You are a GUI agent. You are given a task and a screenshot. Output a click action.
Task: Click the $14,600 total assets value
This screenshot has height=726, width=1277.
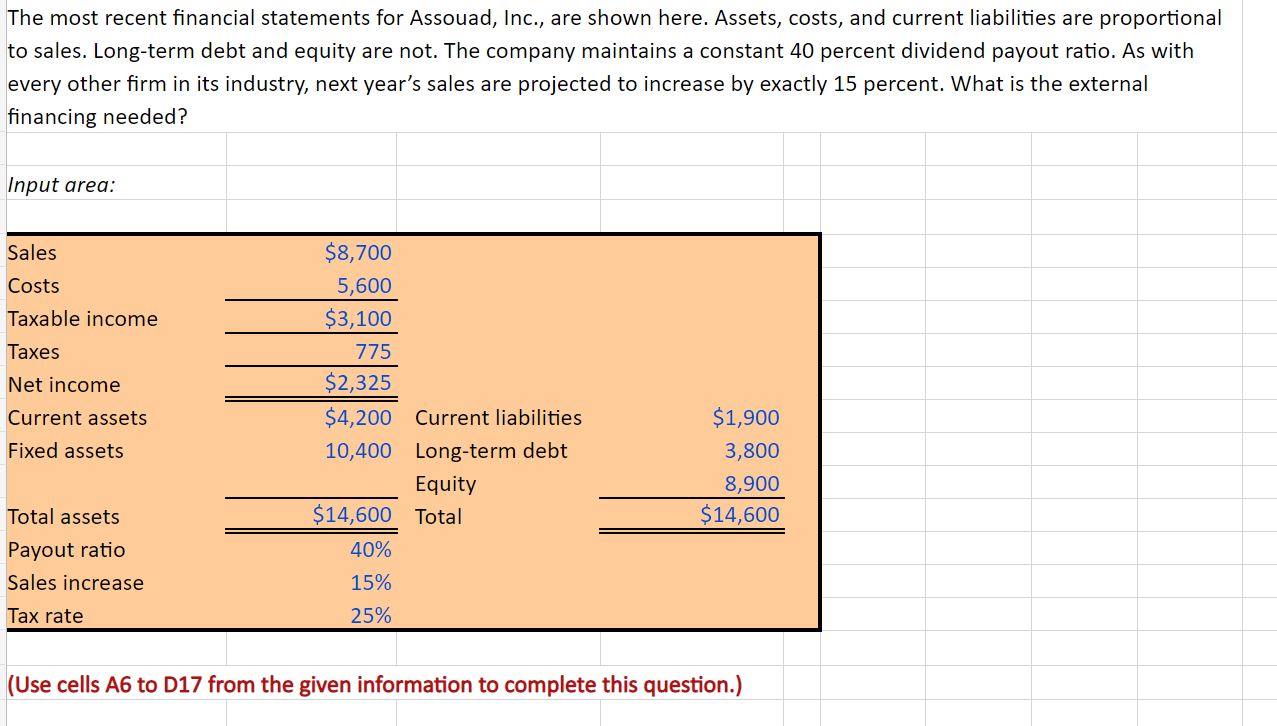352,515
